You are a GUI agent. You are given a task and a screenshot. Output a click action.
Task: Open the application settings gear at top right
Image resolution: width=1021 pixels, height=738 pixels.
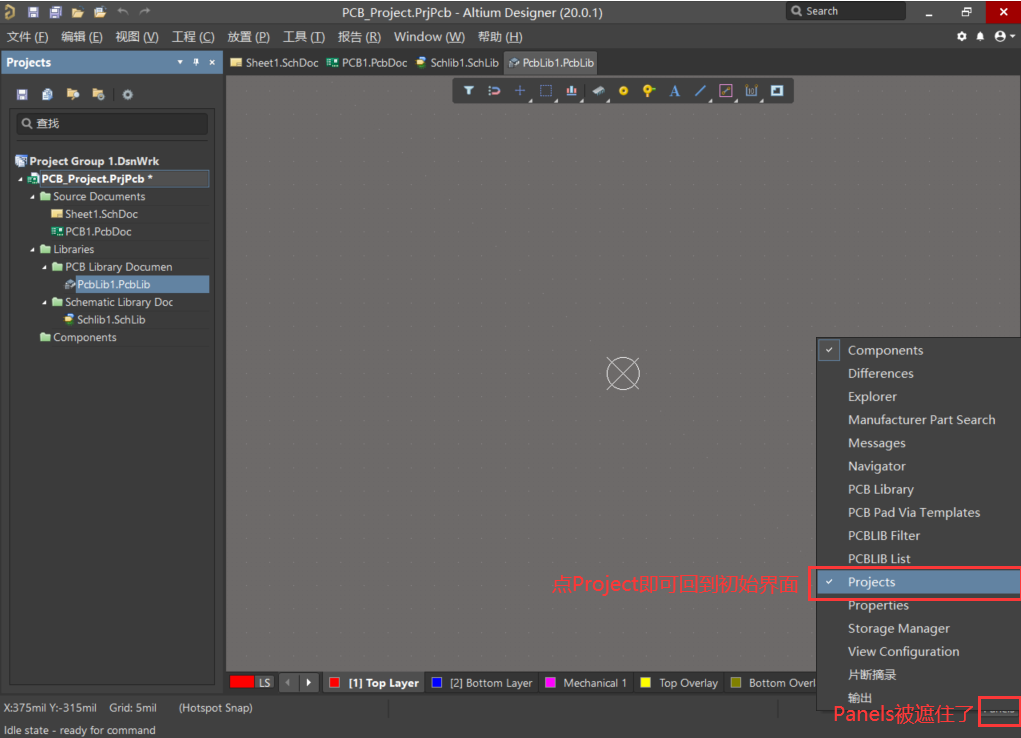pos(962,36)
